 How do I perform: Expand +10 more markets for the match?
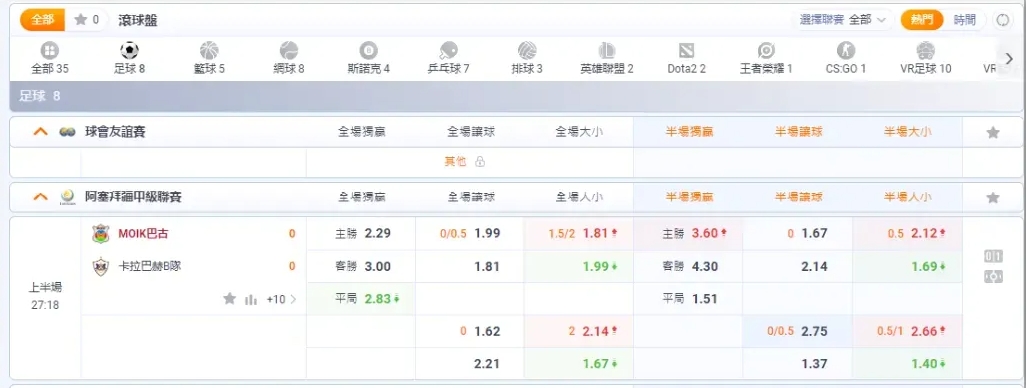(x=281, y=300)
